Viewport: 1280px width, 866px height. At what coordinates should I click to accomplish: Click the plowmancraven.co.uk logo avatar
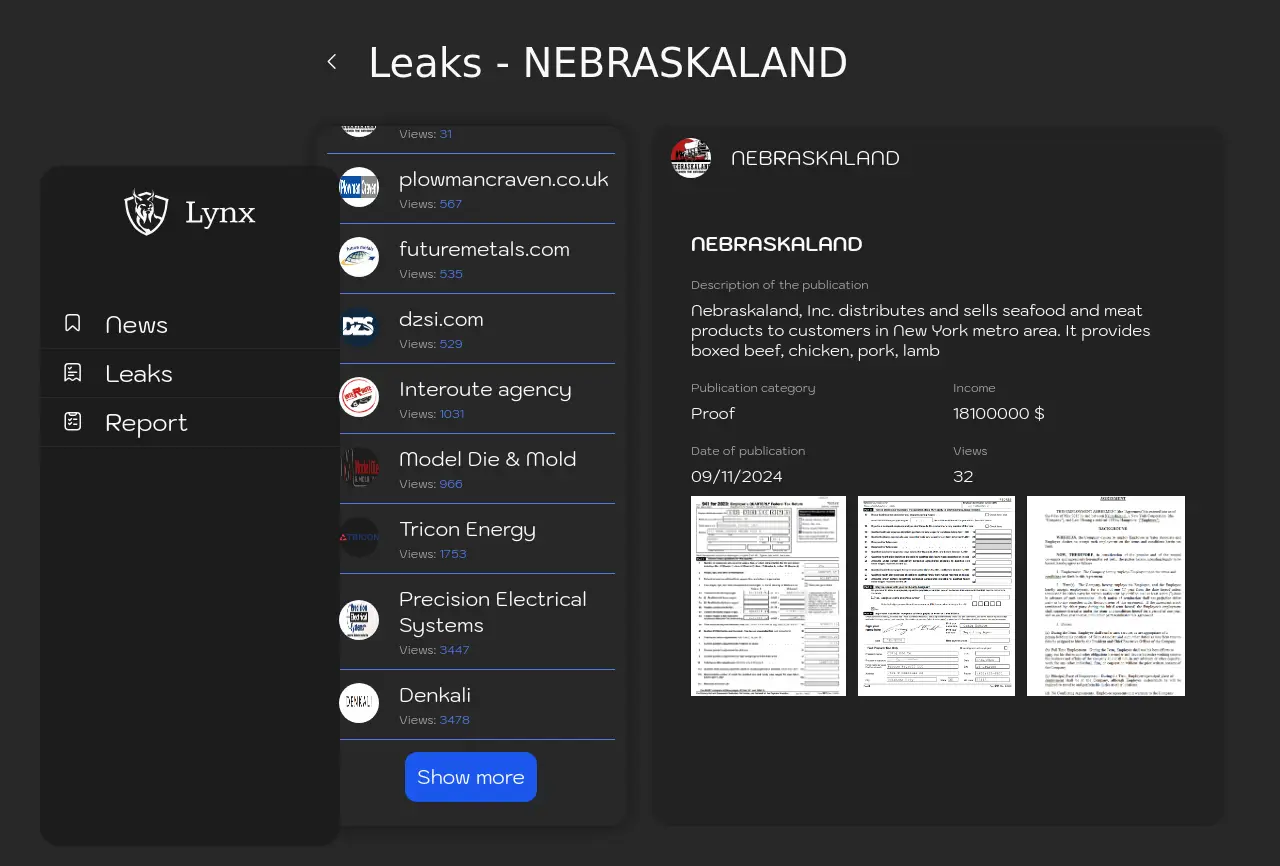359,187
